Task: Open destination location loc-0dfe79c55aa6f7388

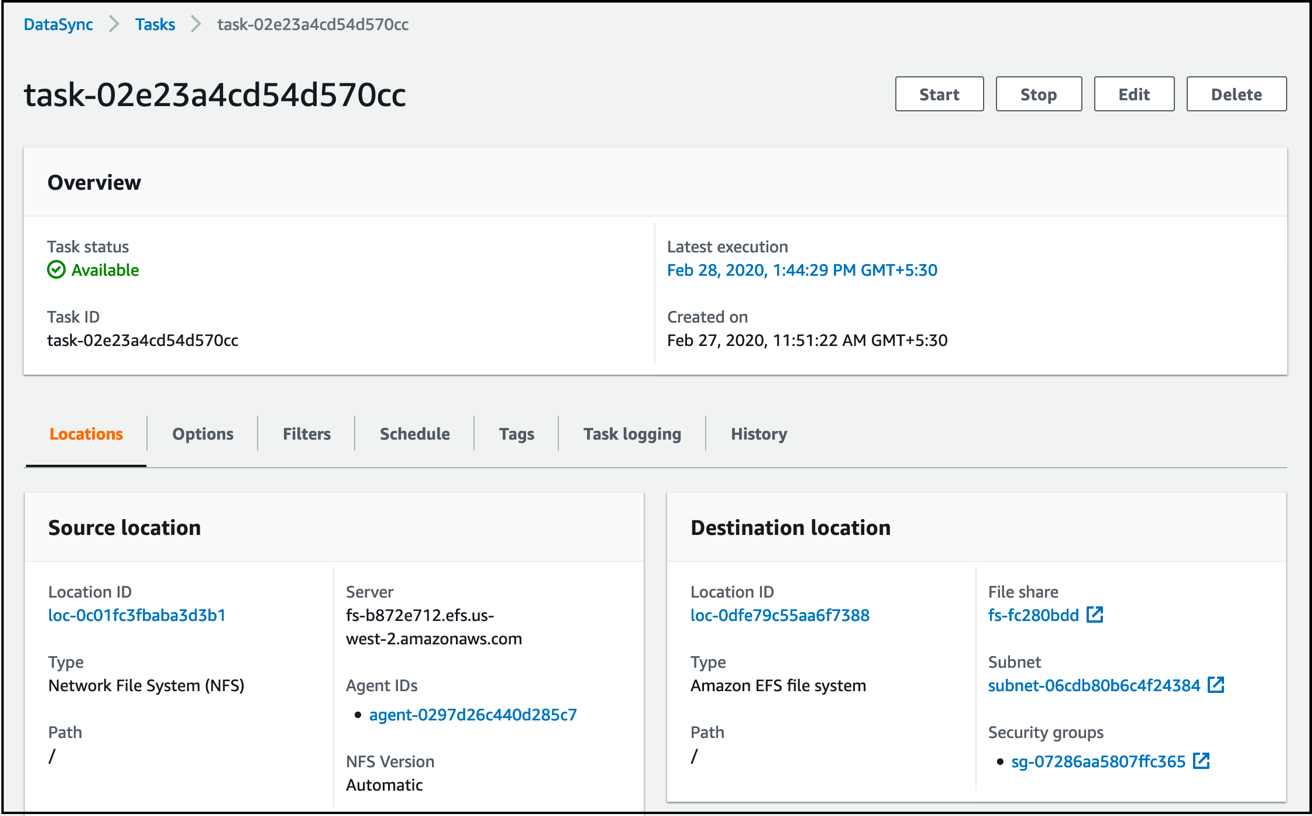Action: click(x=780, y=615)
